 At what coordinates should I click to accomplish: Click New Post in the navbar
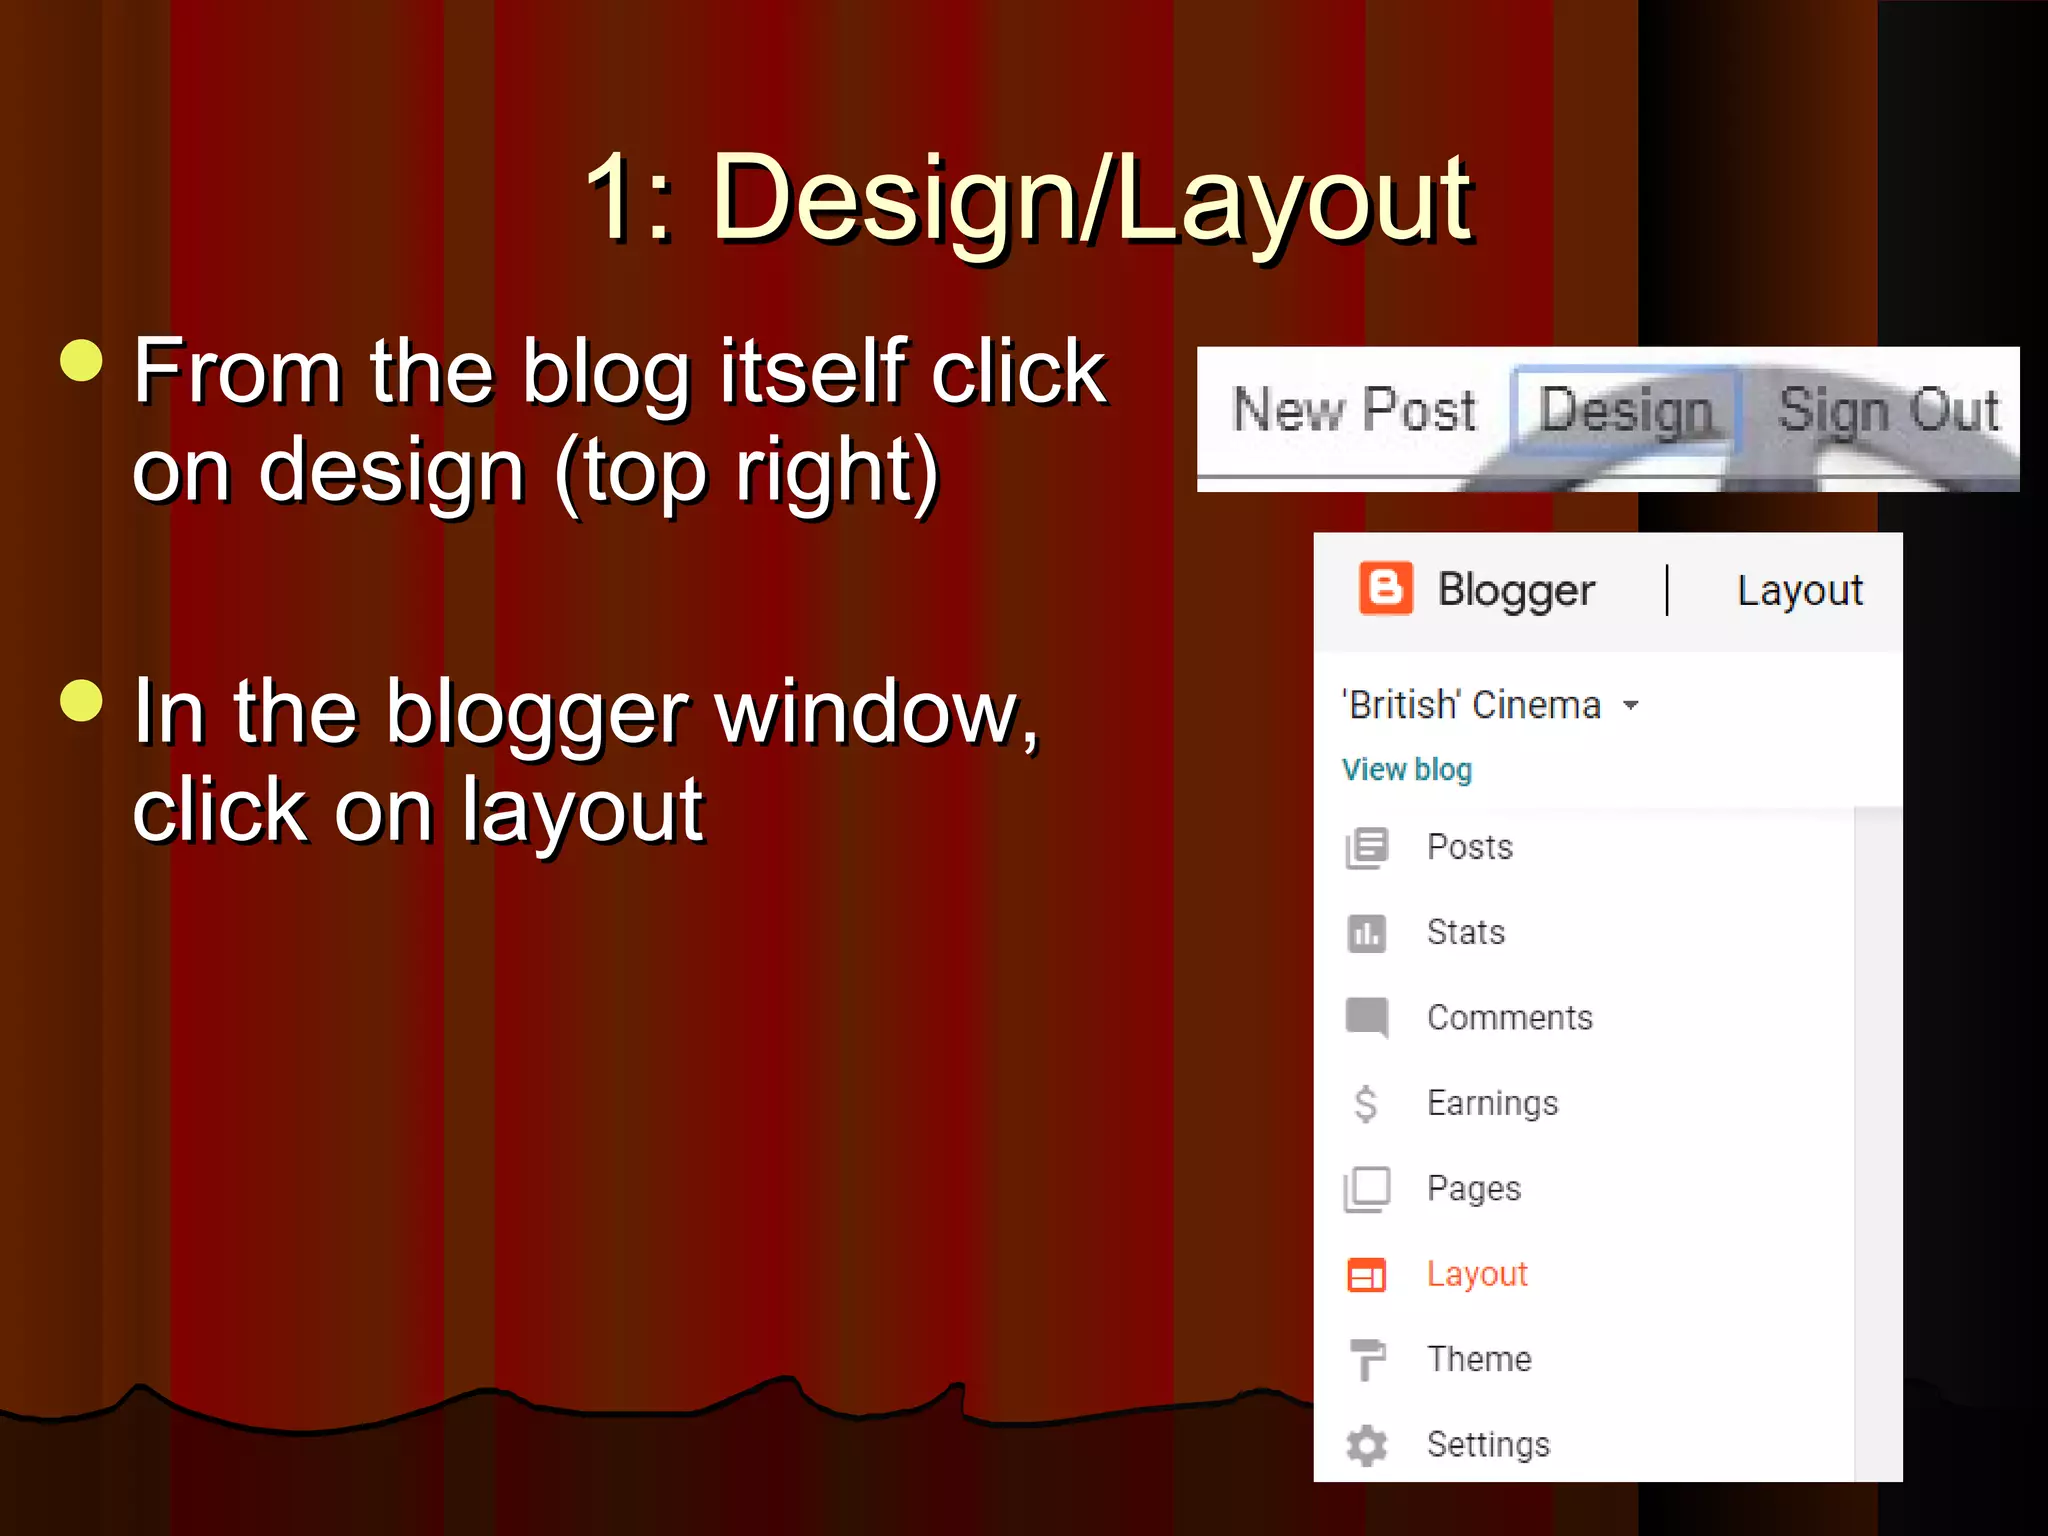[x=1354, y=410]
